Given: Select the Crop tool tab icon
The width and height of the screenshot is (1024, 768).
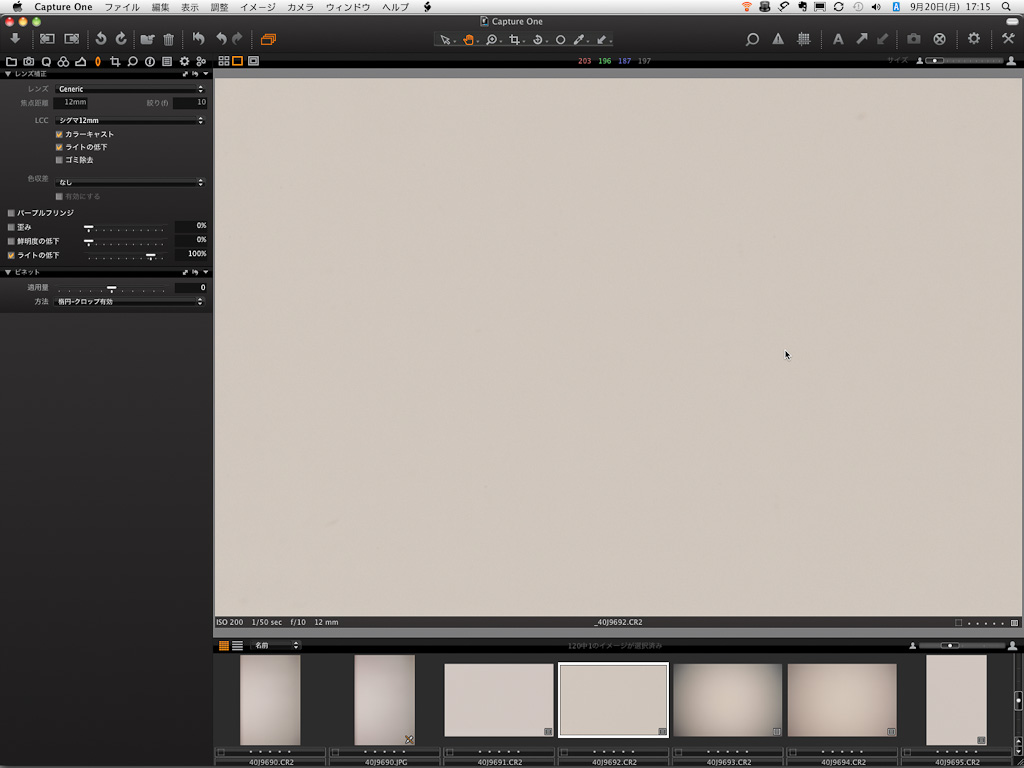Looking at the screenshot, I should (x=115, y=61).
